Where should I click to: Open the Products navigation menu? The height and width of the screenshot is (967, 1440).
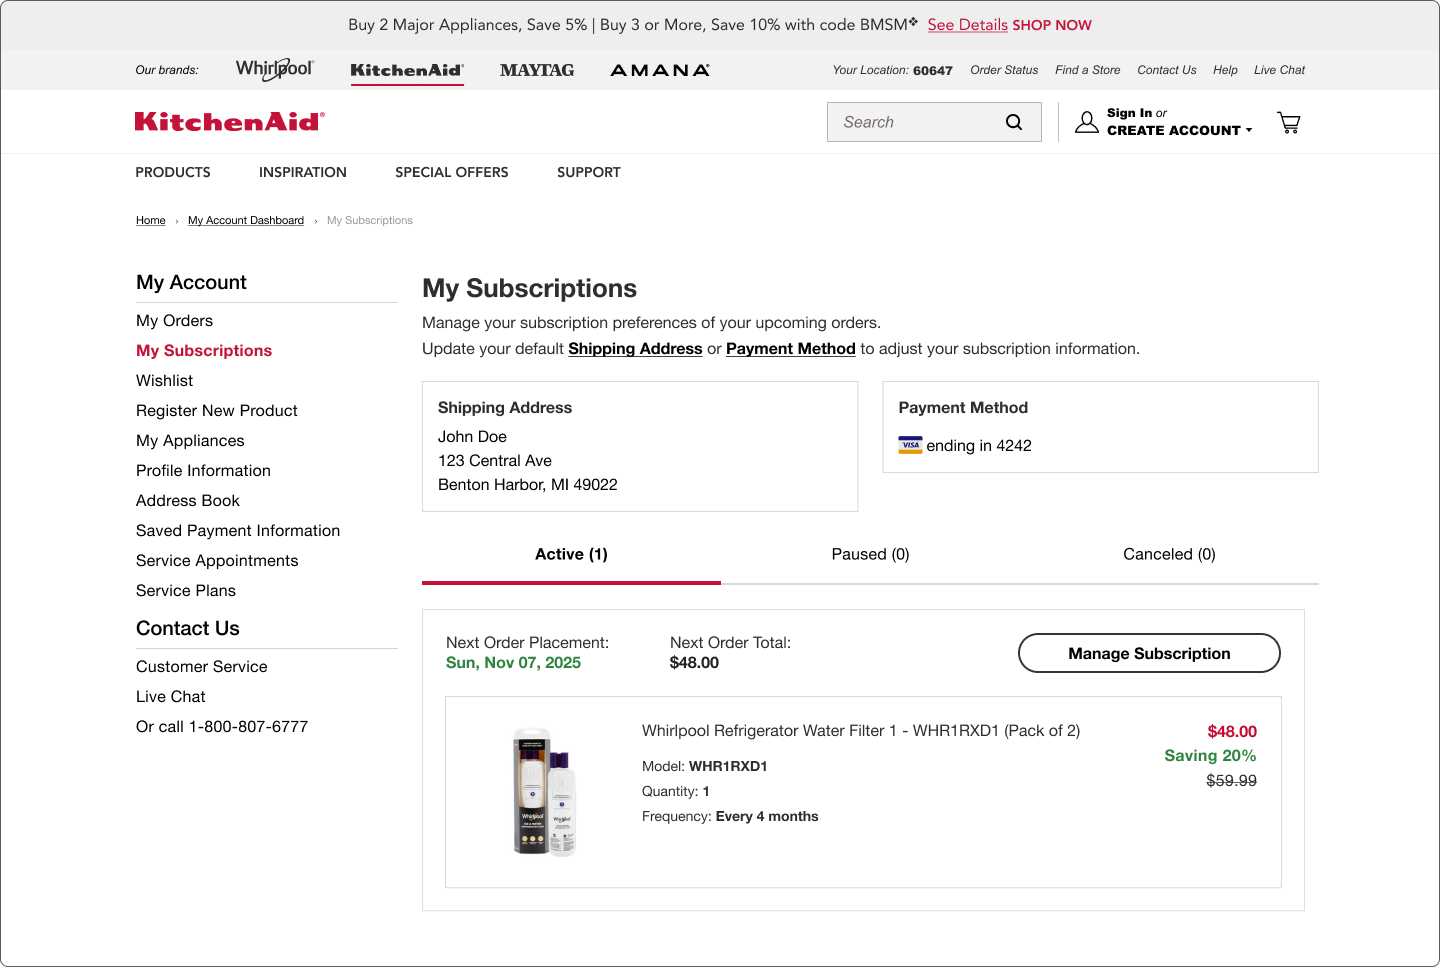click(x=173, y=172)
